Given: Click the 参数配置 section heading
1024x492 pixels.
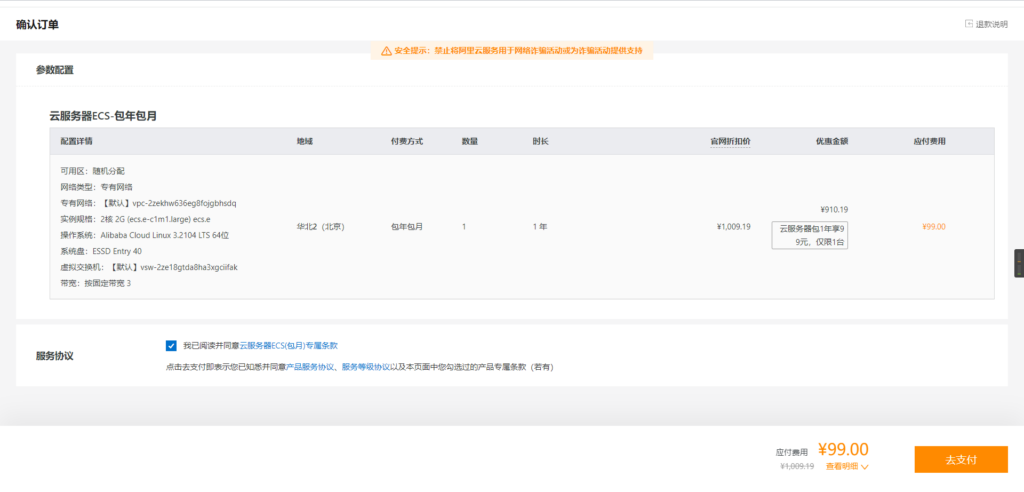Looking at the screenshot, I should [x=55, y=70].
